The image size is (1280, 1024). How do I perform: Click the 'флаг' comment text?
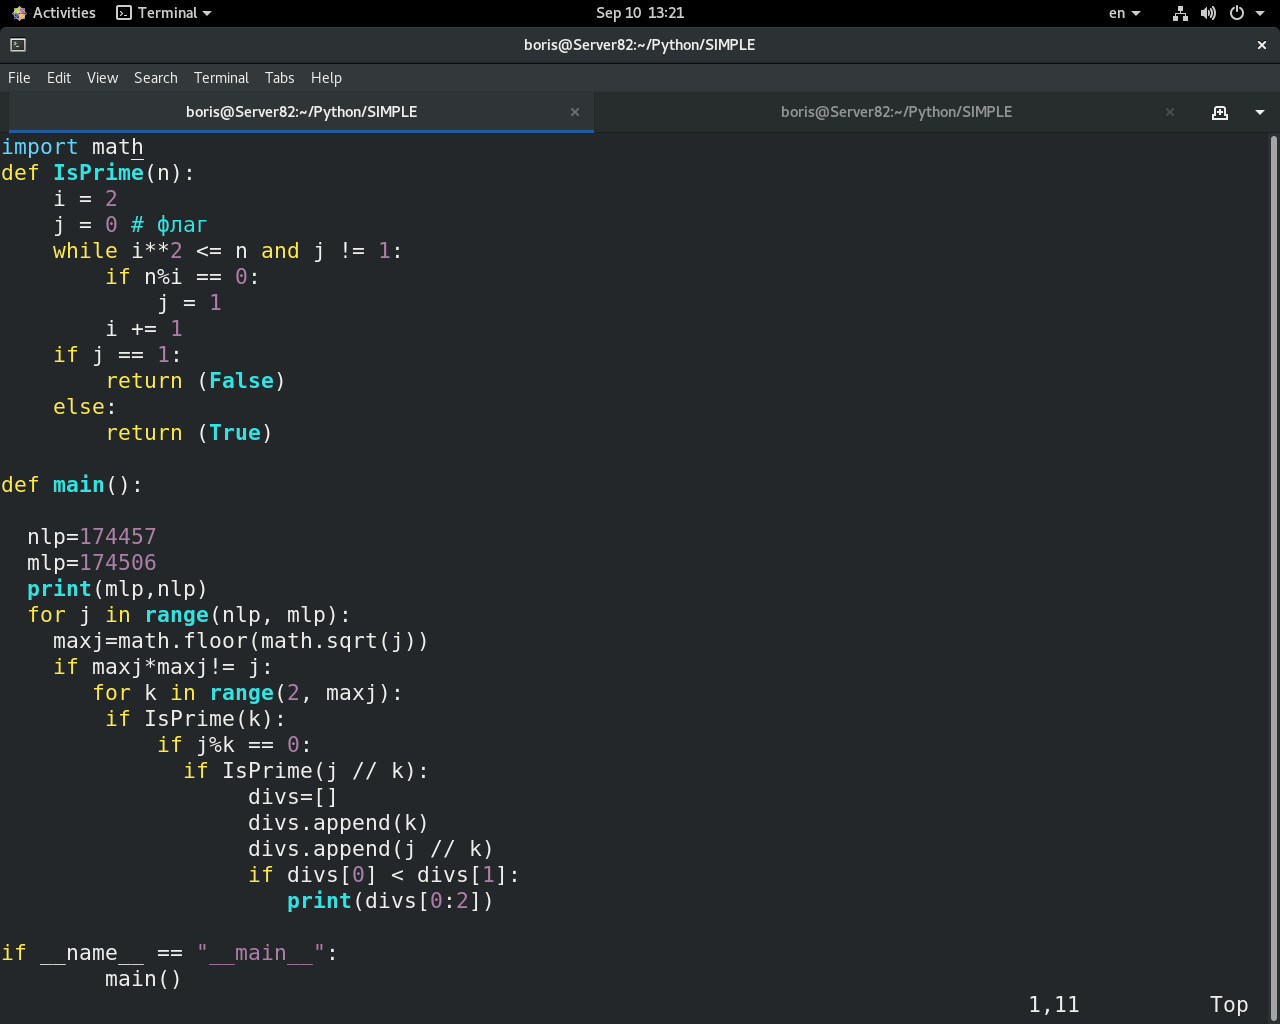pos(182,225)
